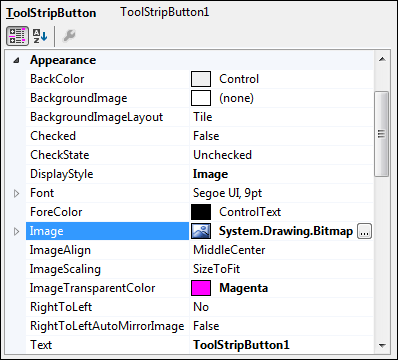The height and width of the screenshot is (360, 398).
Task: Expand the Image property
Action: [x=16, y=231]
